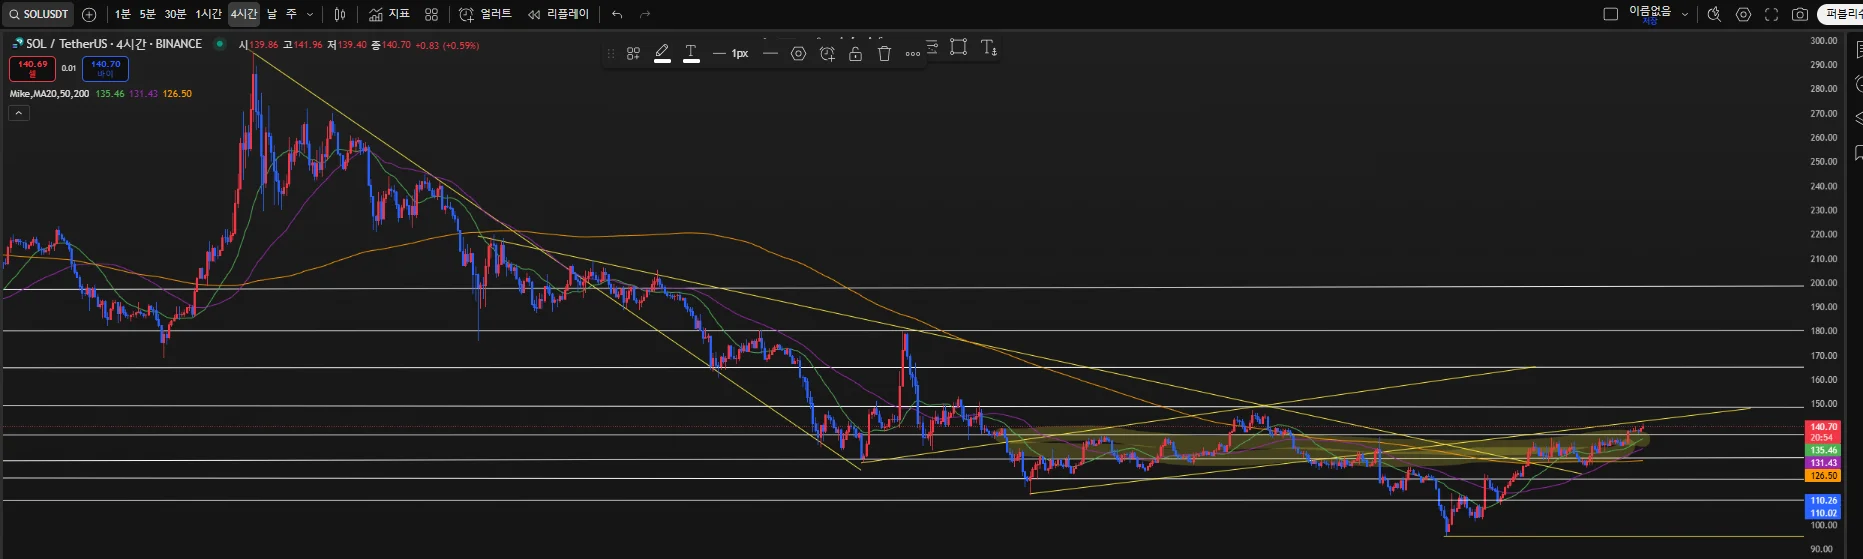Open drawing settings hexagon icon in the floating toolbar
1863x559 pixels.
[x=798, y=53]
